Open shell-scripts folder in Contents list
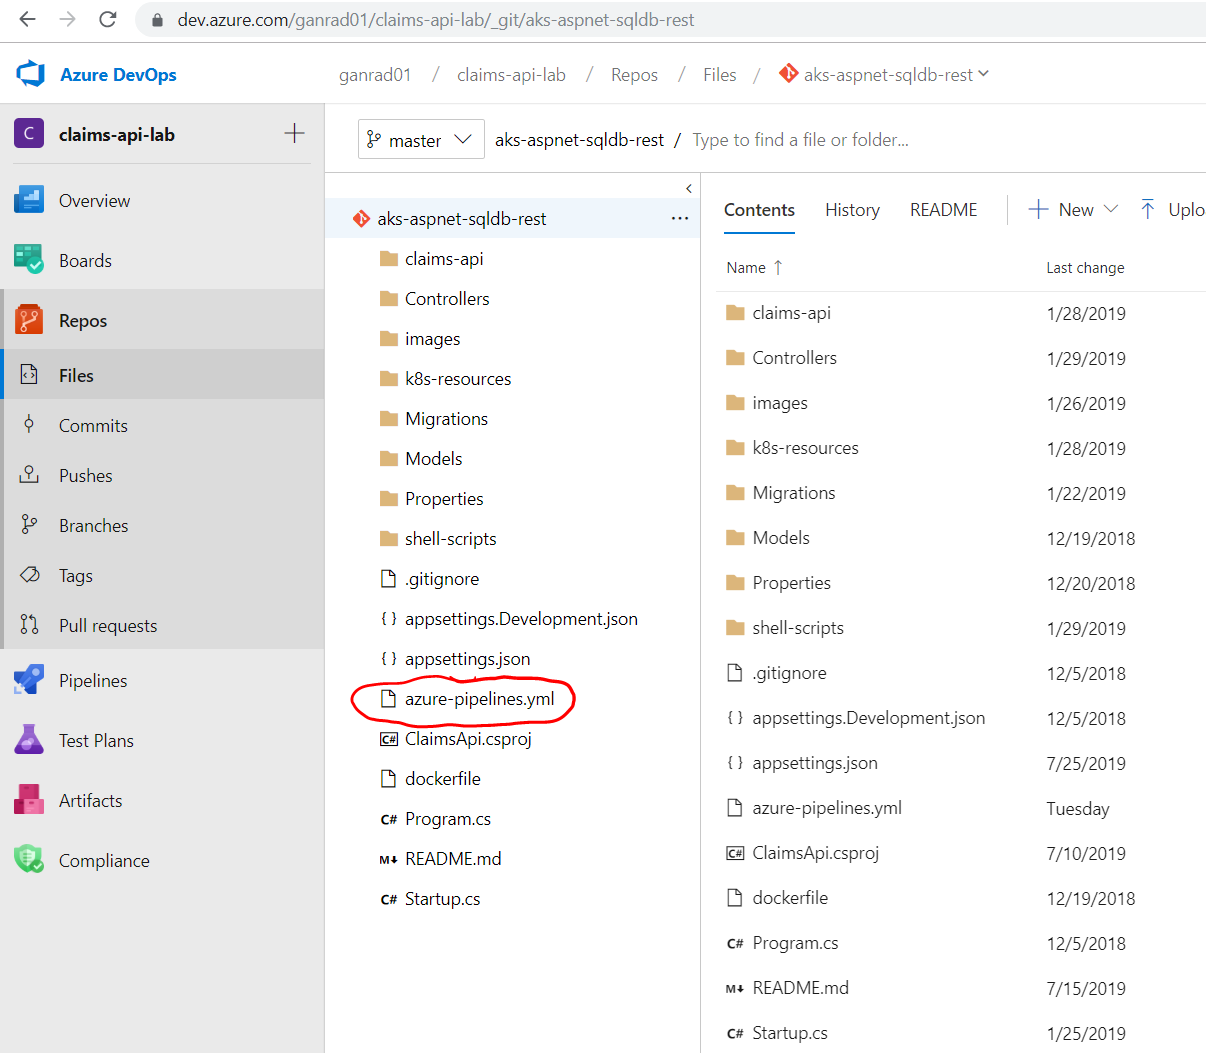The image size is (1206, 1053). (x=798, y=628)
